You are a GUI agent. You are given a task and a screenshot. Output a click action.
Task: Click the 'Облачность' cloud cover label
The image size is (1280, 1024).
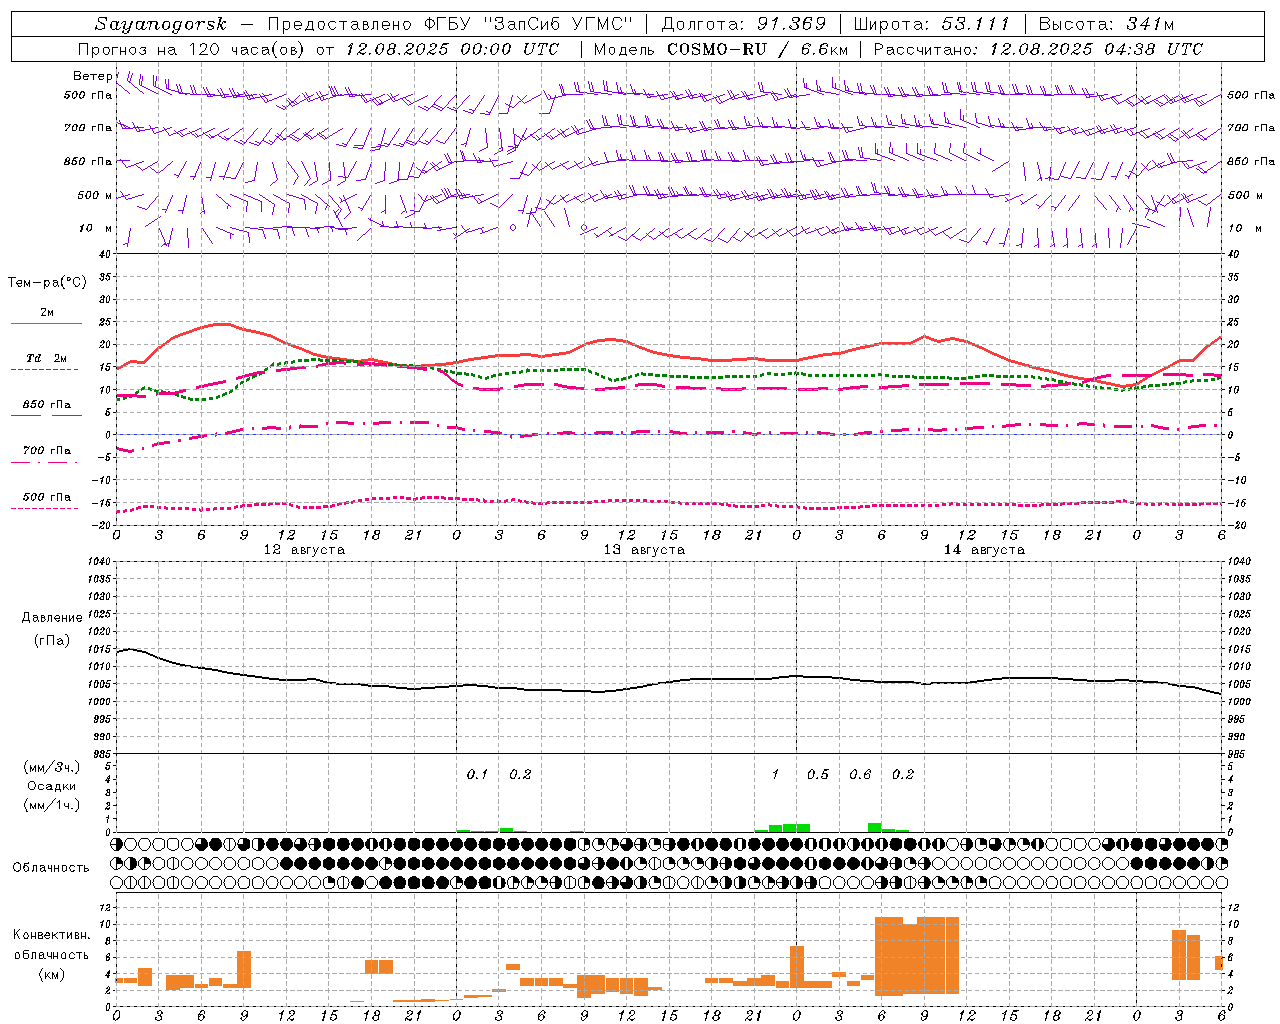[51, 867]
